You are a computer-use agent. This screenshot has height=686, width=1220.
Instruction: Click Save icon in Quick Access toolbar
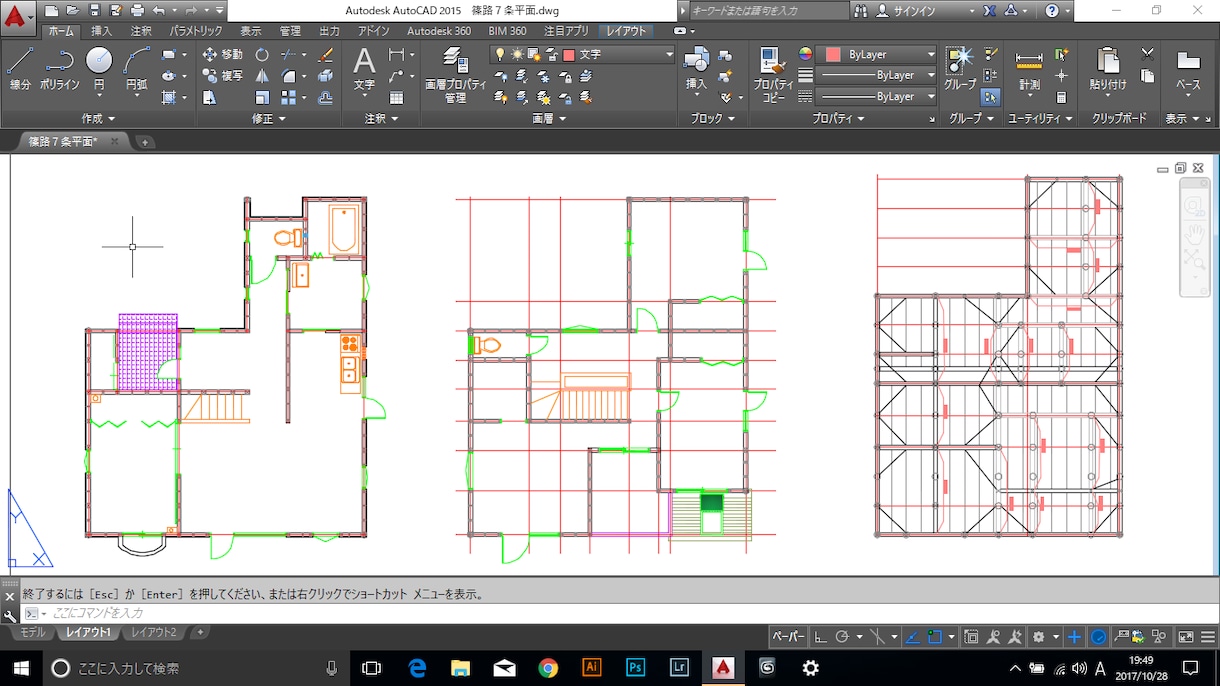(x=94, y=10)
